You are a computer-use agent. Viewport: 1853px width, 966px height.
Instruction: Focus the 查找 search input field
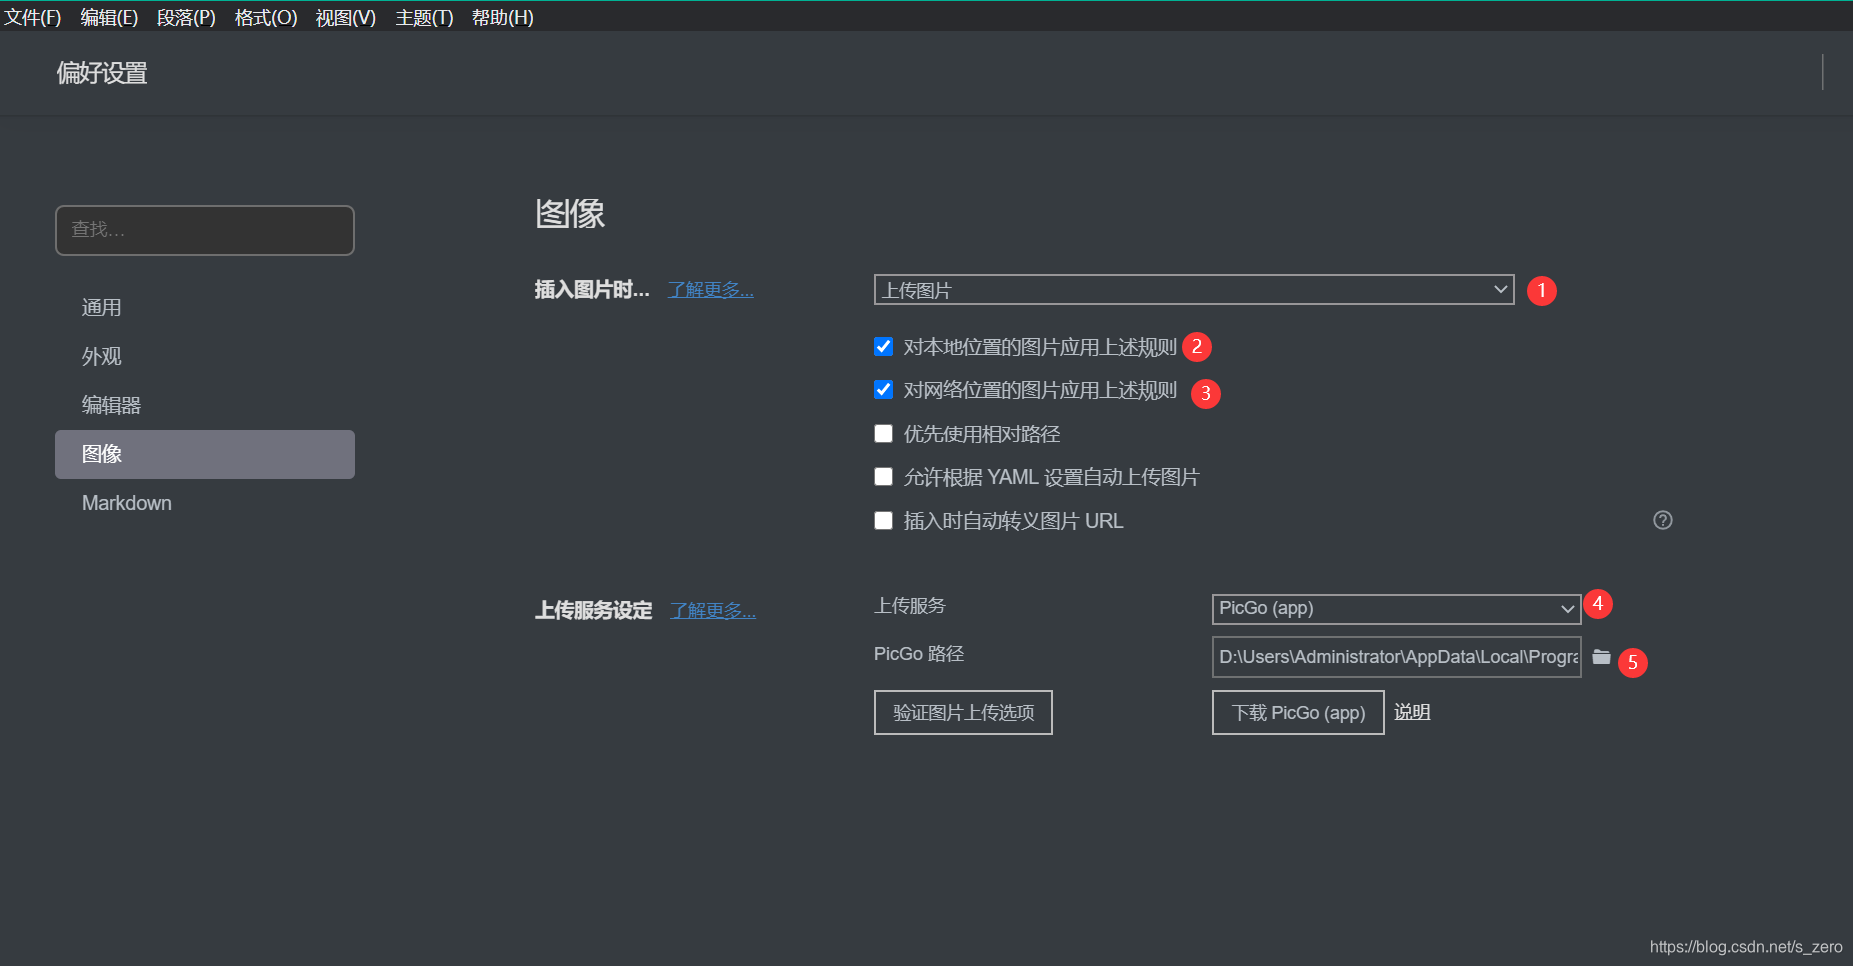coord(205,230)
